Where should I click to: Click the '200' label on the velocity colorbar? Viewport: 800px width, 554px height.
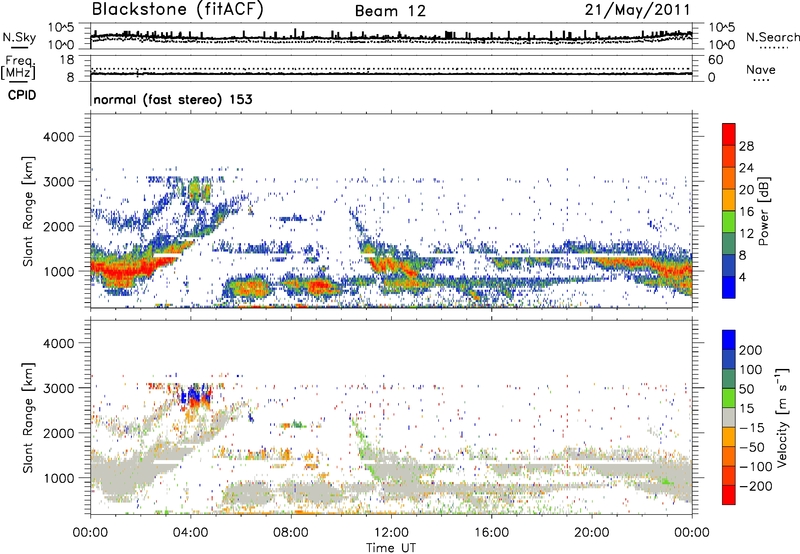click(x=751, y=350)
